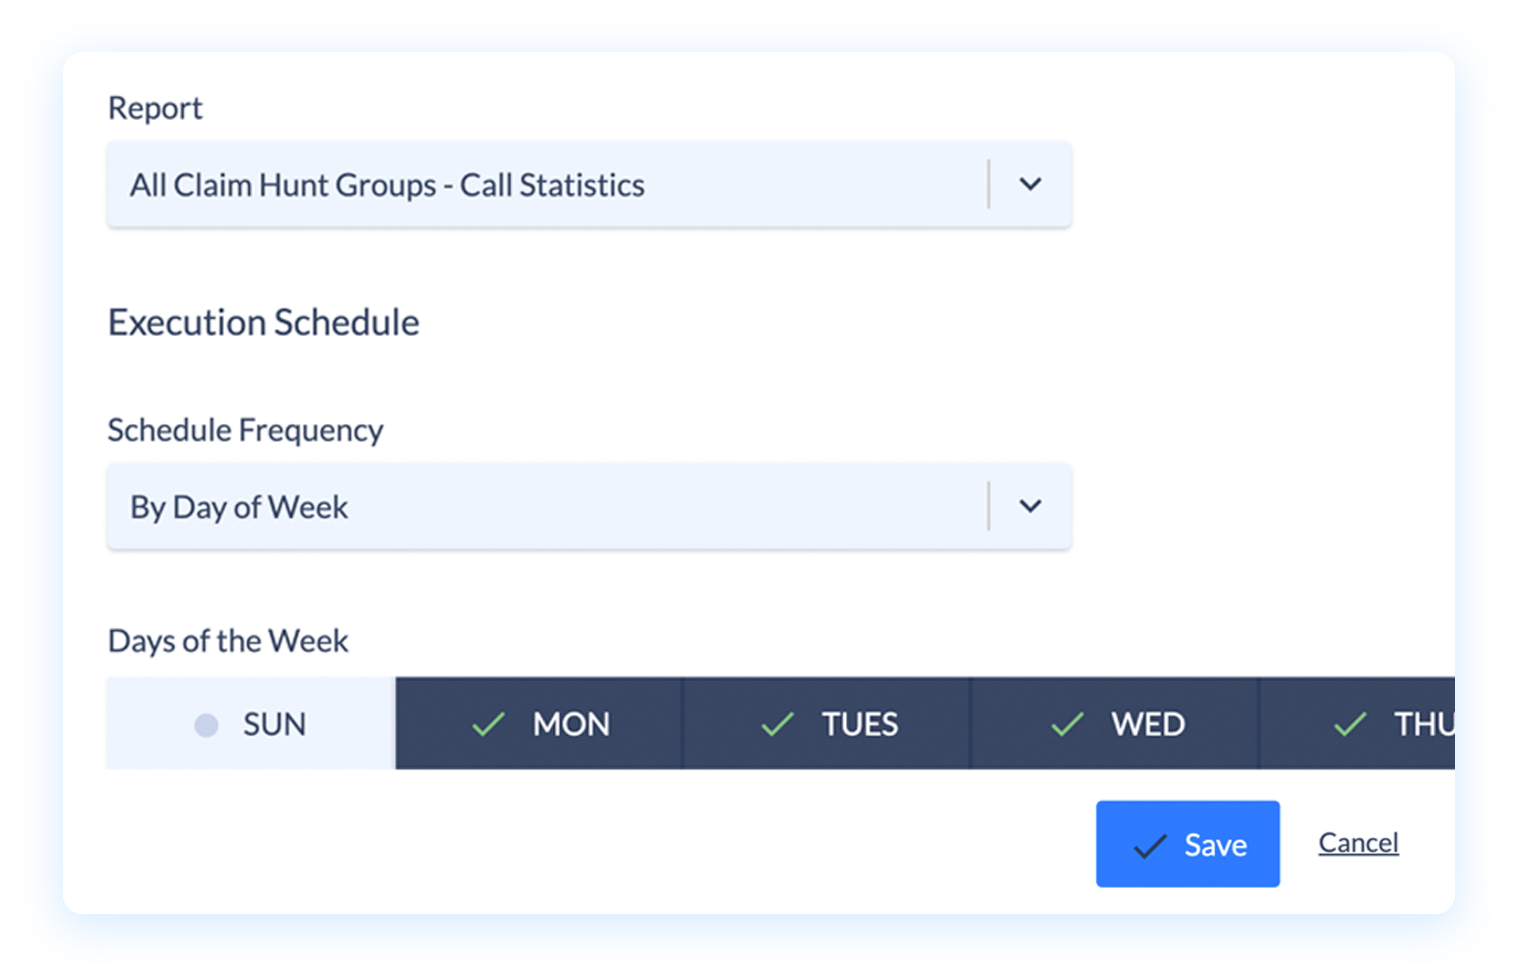Cancel the schedule changes
The width and height of the screenshot is (1523, 964).
pyautogui.click(x=1357, y=843)
